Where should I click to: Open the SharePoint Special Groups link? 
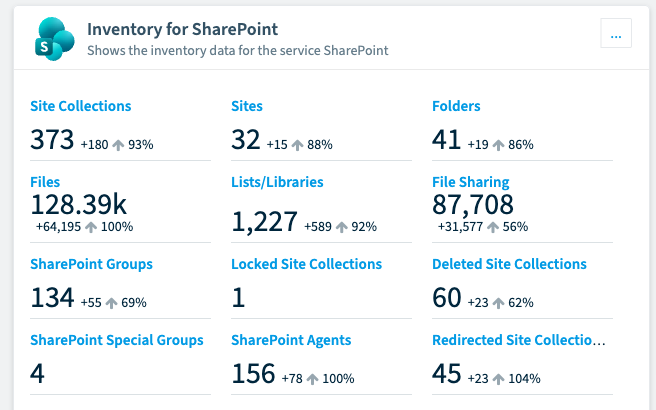[117, 340]
